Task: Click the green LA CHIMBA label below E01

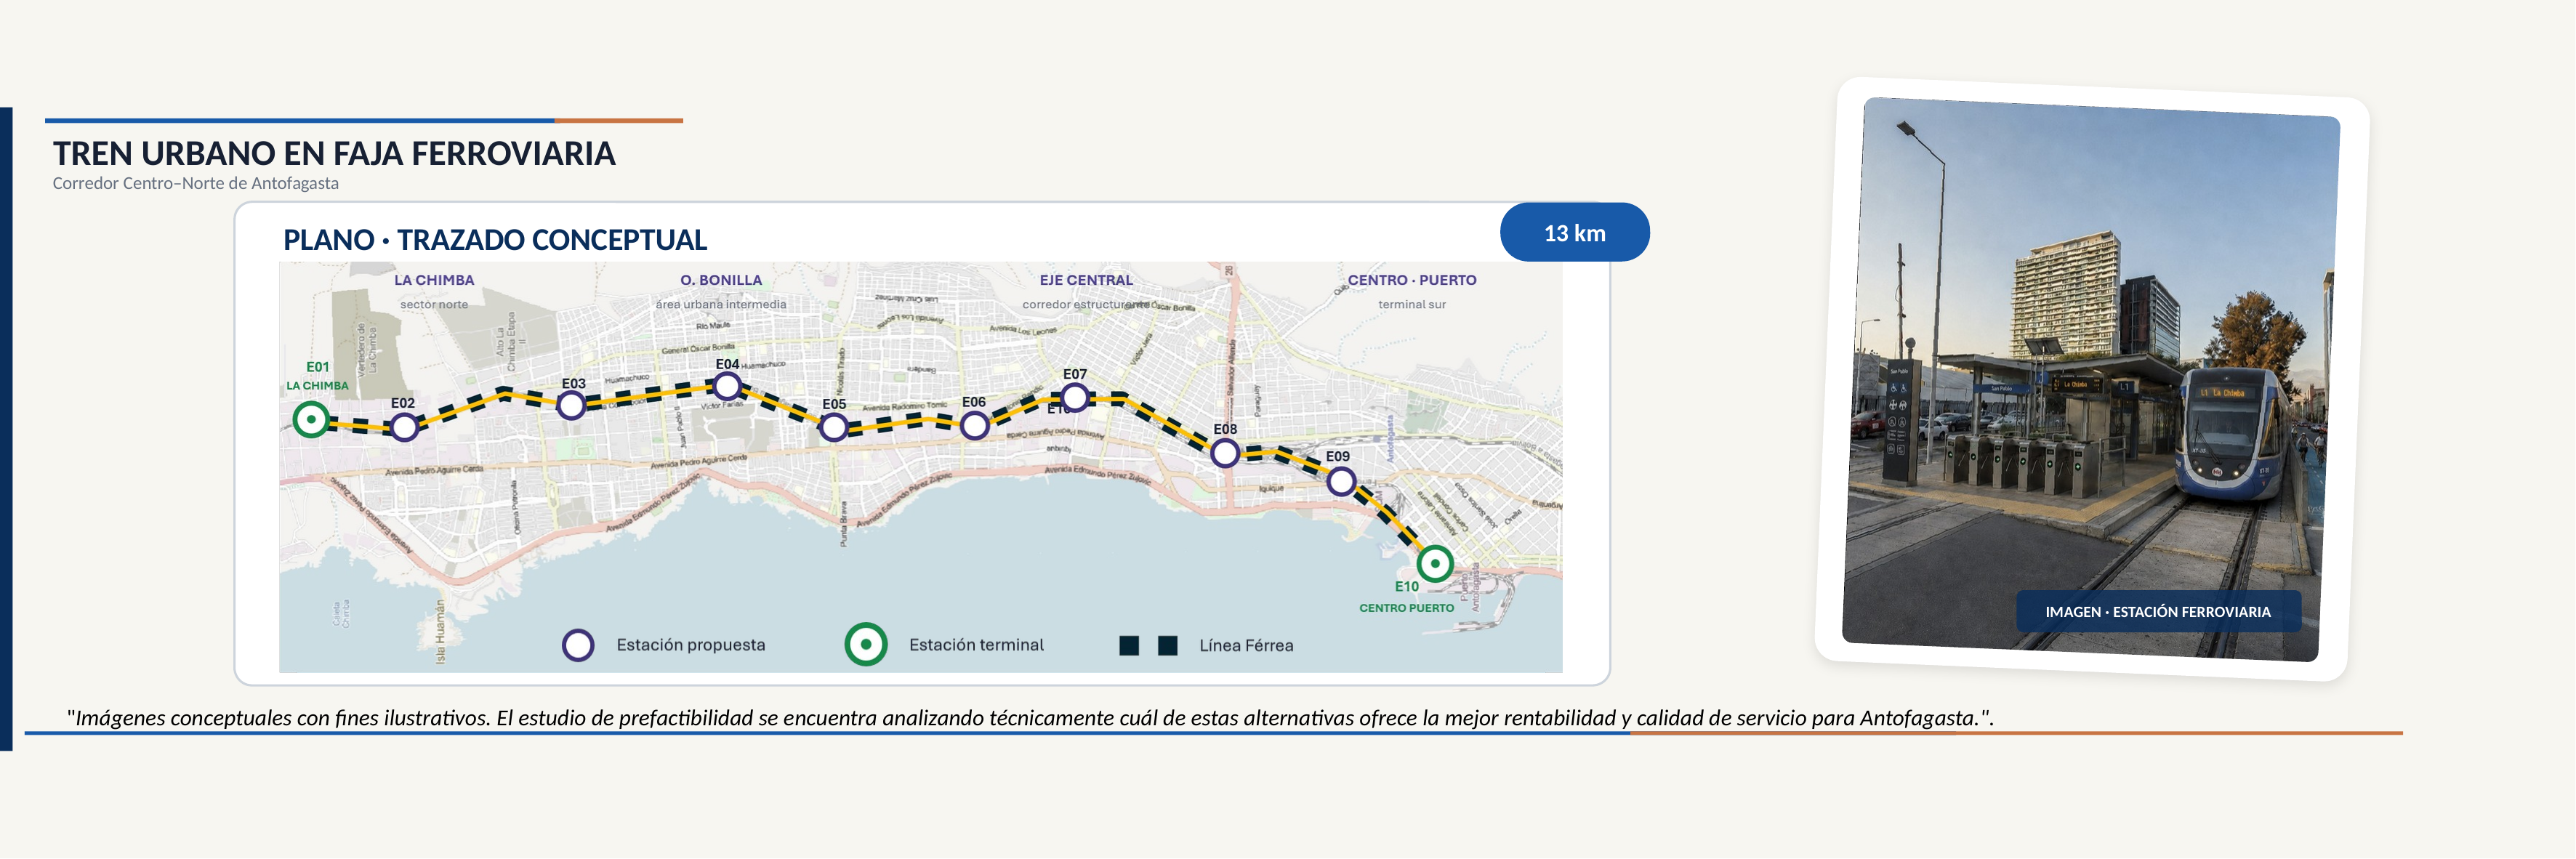Action: pos(318,386)
